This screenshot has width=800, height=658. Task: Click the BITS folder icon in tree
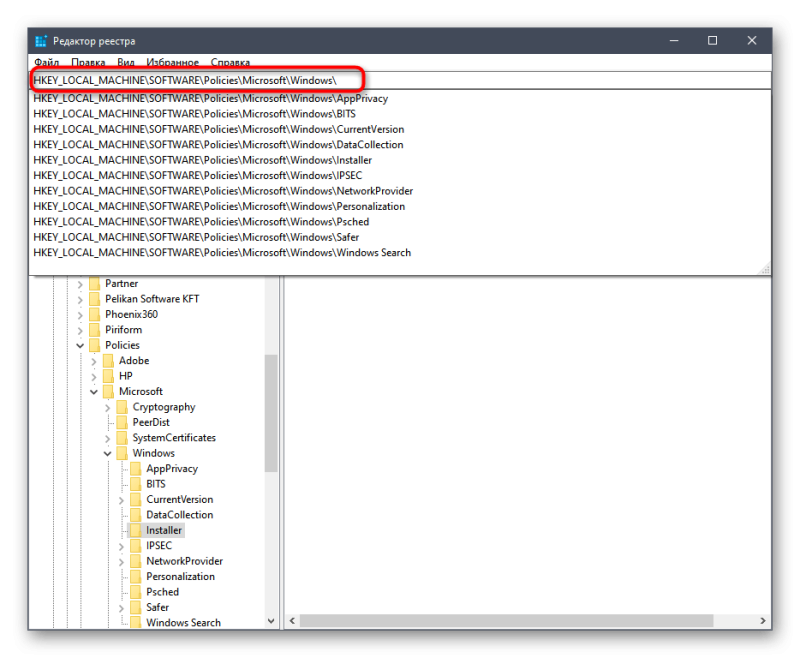pyautogui.click(x=136, y=484)
